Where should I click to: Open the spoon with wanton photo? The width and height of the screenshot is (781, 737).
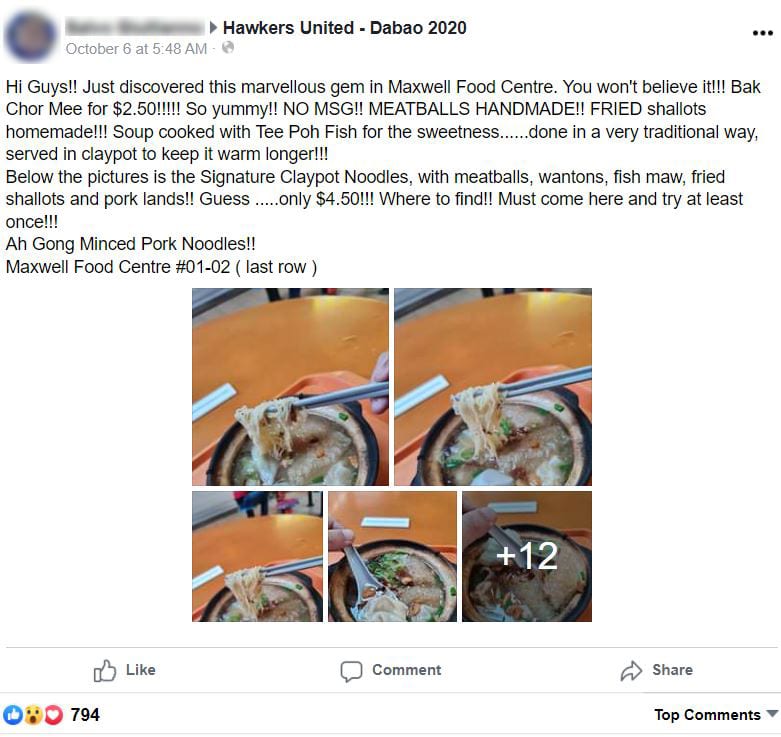pos(392,556)
